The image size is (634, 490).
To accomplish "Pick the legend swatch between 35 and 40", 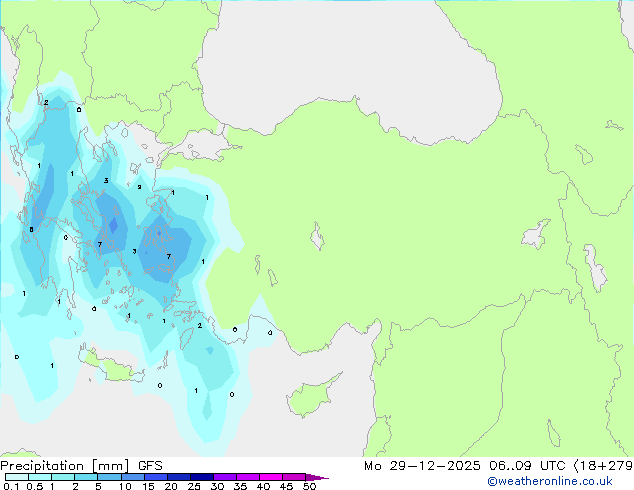I will (248, 477).
